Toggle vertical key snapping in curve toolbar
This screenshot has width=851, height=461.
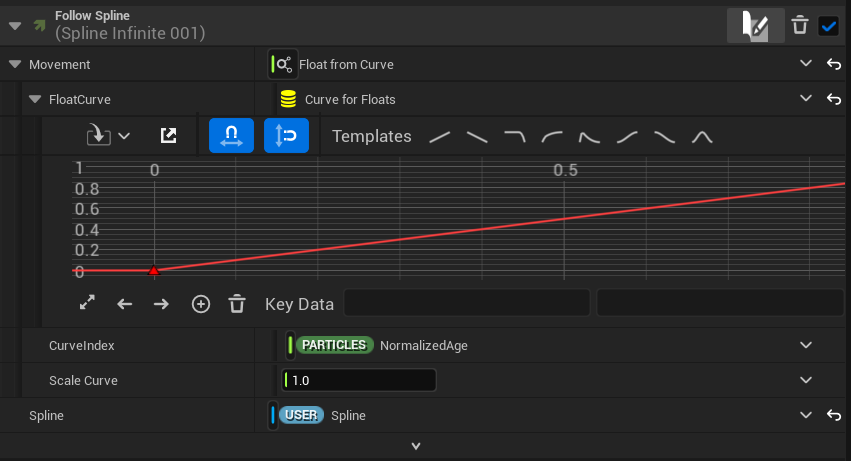click(x=286, y=136)
